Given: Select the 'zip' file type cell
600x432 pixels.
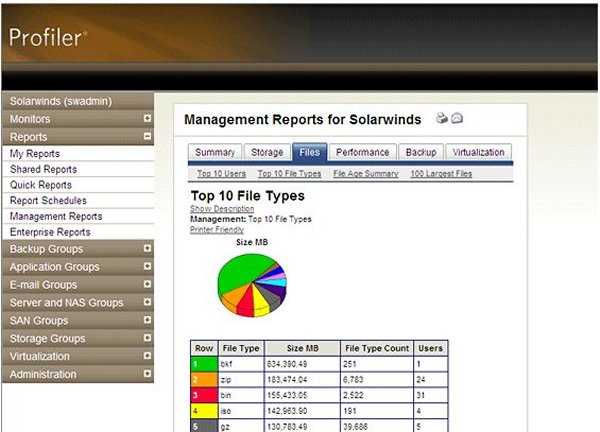Looking at the screenshot, I should click(x=241, y=380).
